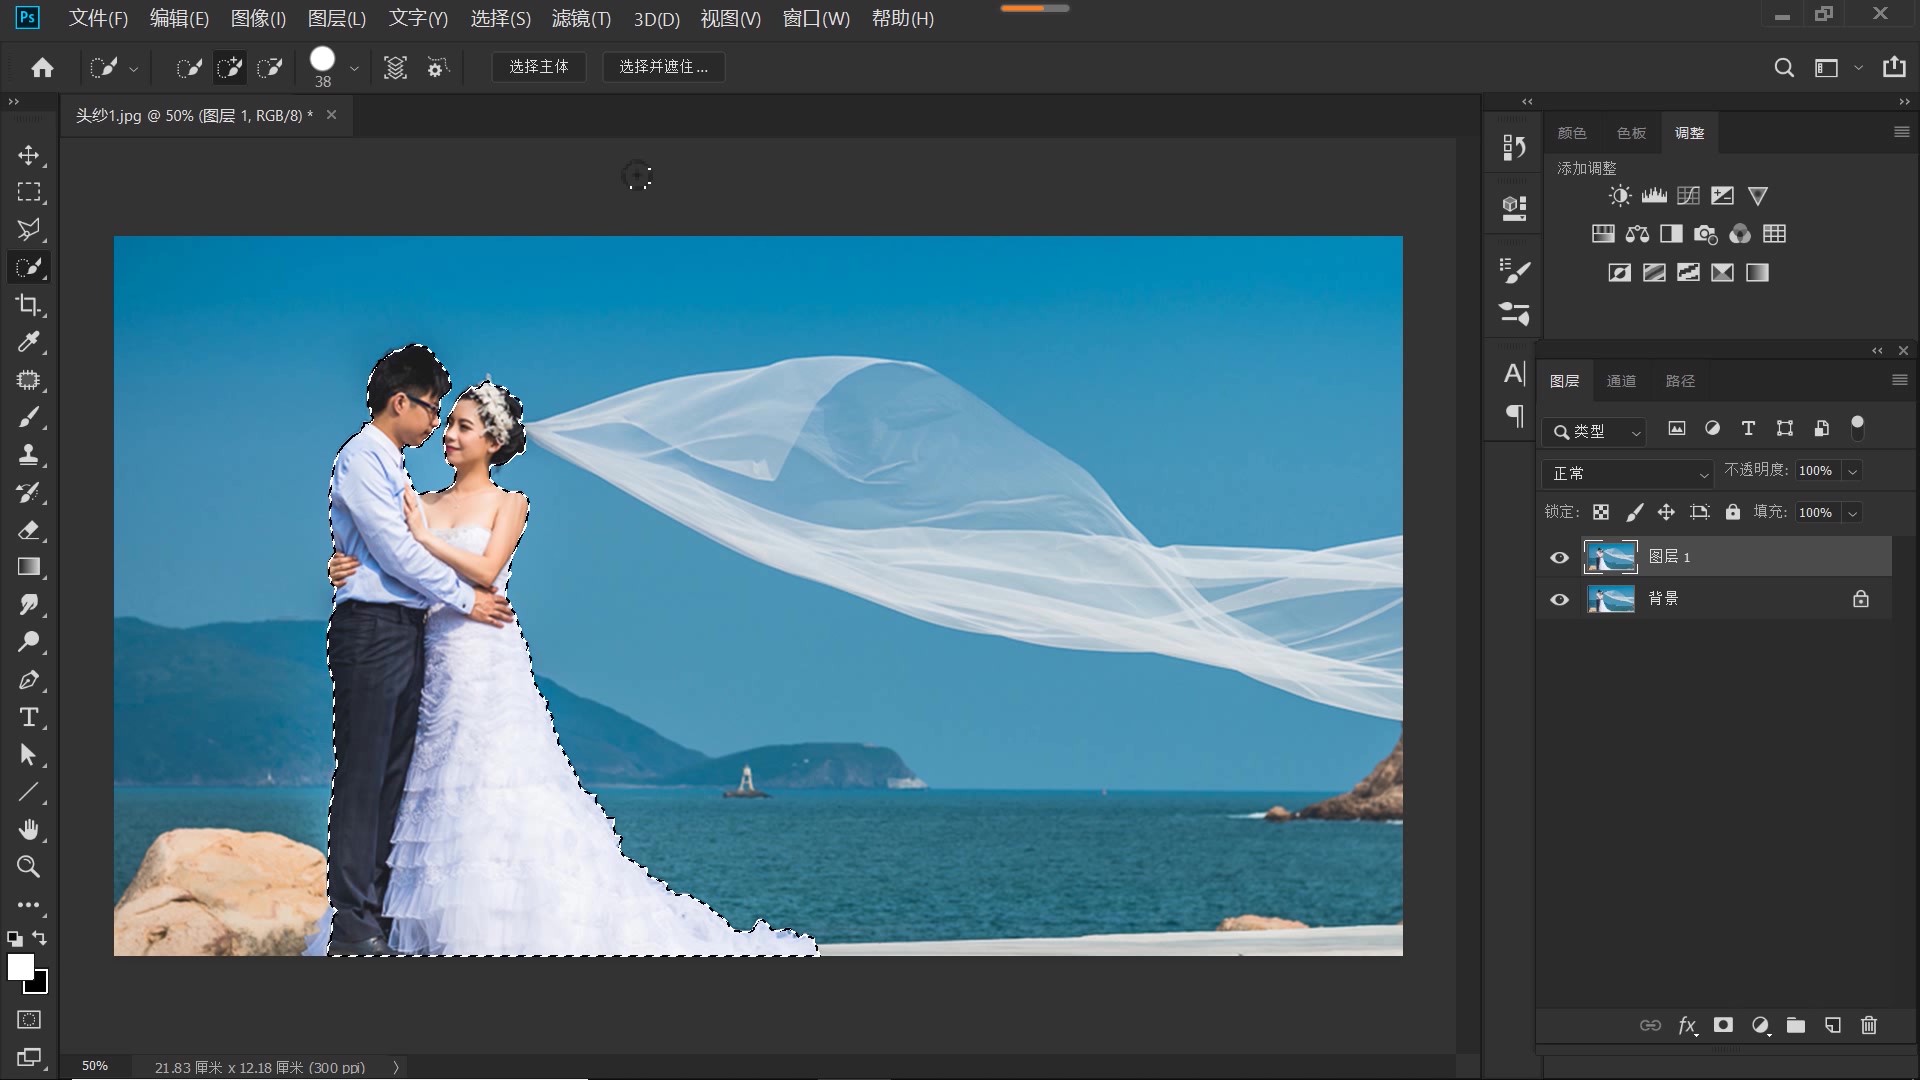Expand the brush size picker arrow
This screenshot has width=1920, height=1080.
coord(354,68)
